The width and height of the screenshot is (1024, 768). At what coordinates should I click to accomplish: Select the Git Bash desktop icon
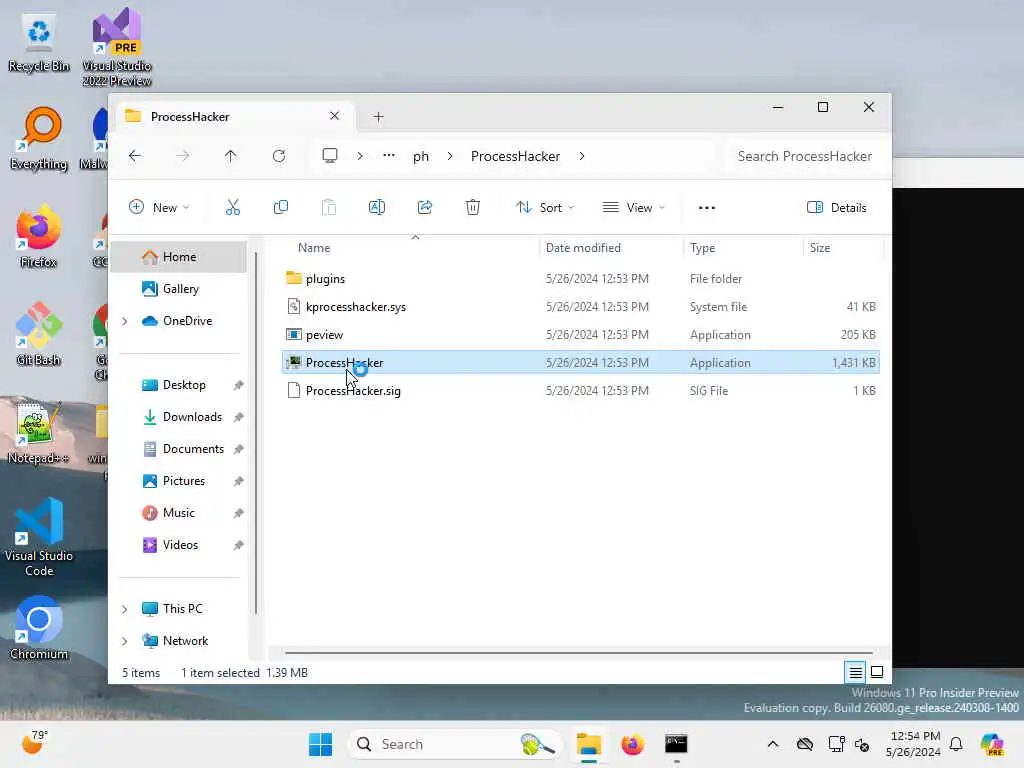click(x=39, y=334)
